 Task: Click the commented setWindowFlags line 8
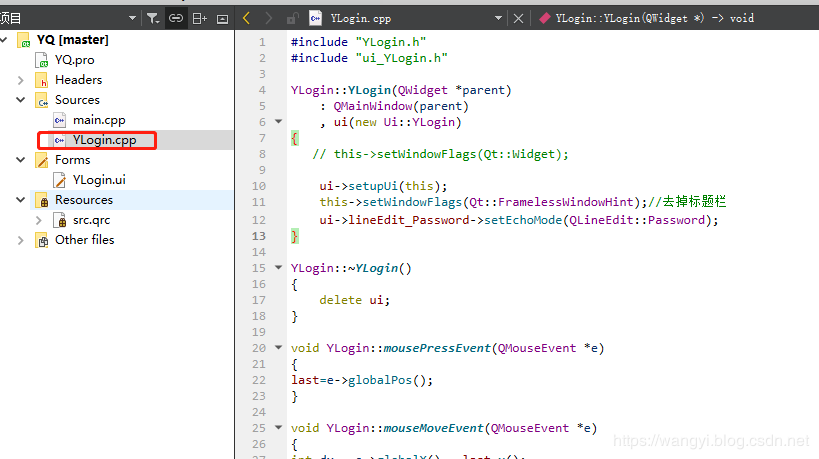pos(440,154)
